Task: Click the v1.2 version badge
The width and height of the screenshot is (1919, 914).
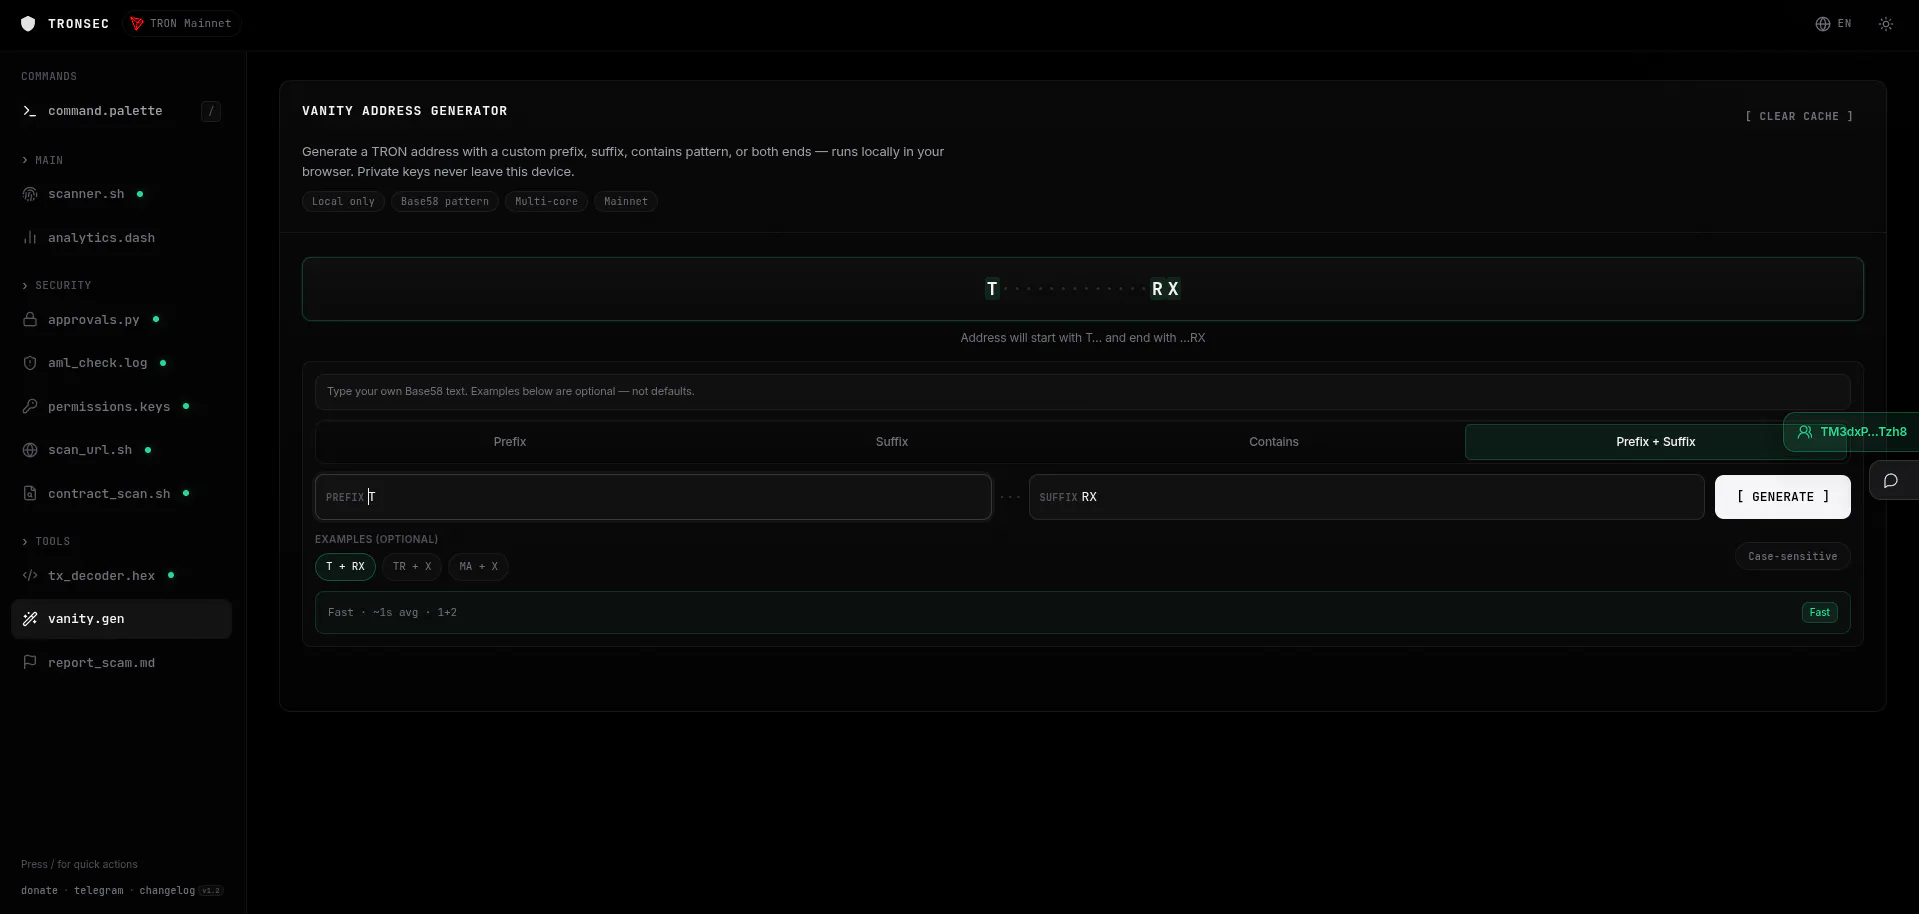Action: (211, 891)
